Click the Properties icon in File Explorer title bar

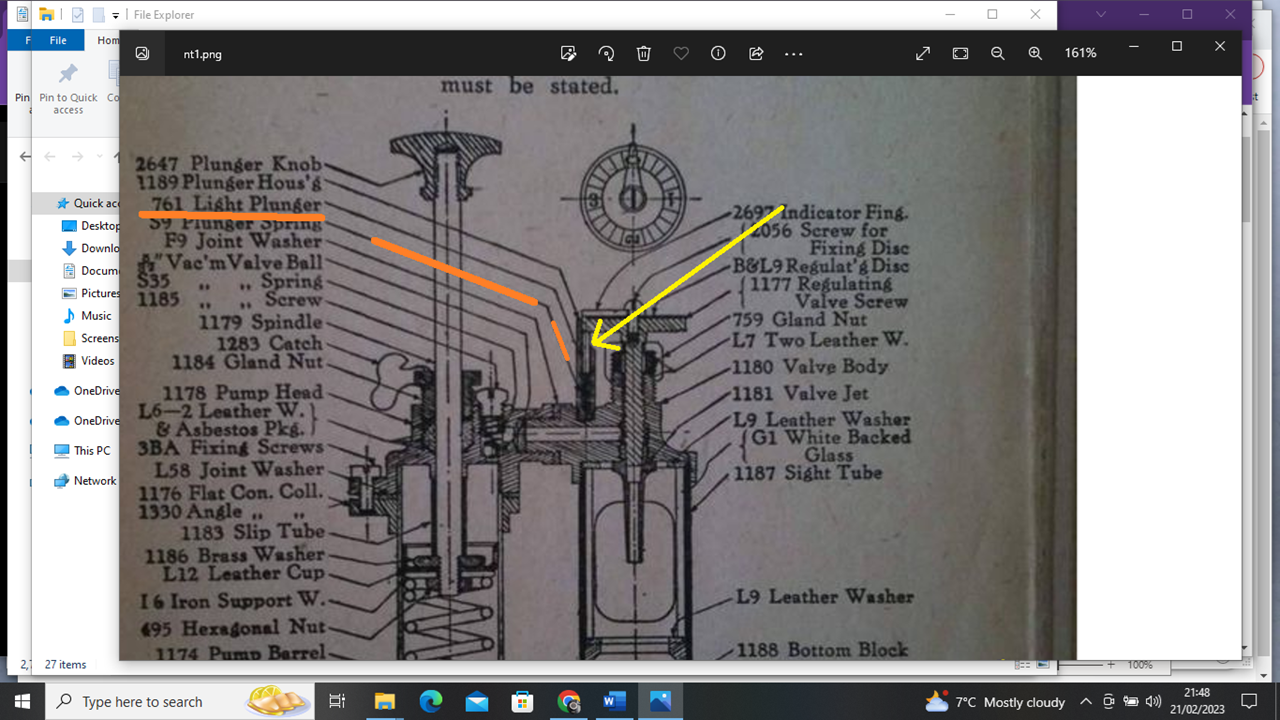click(78, 15)
